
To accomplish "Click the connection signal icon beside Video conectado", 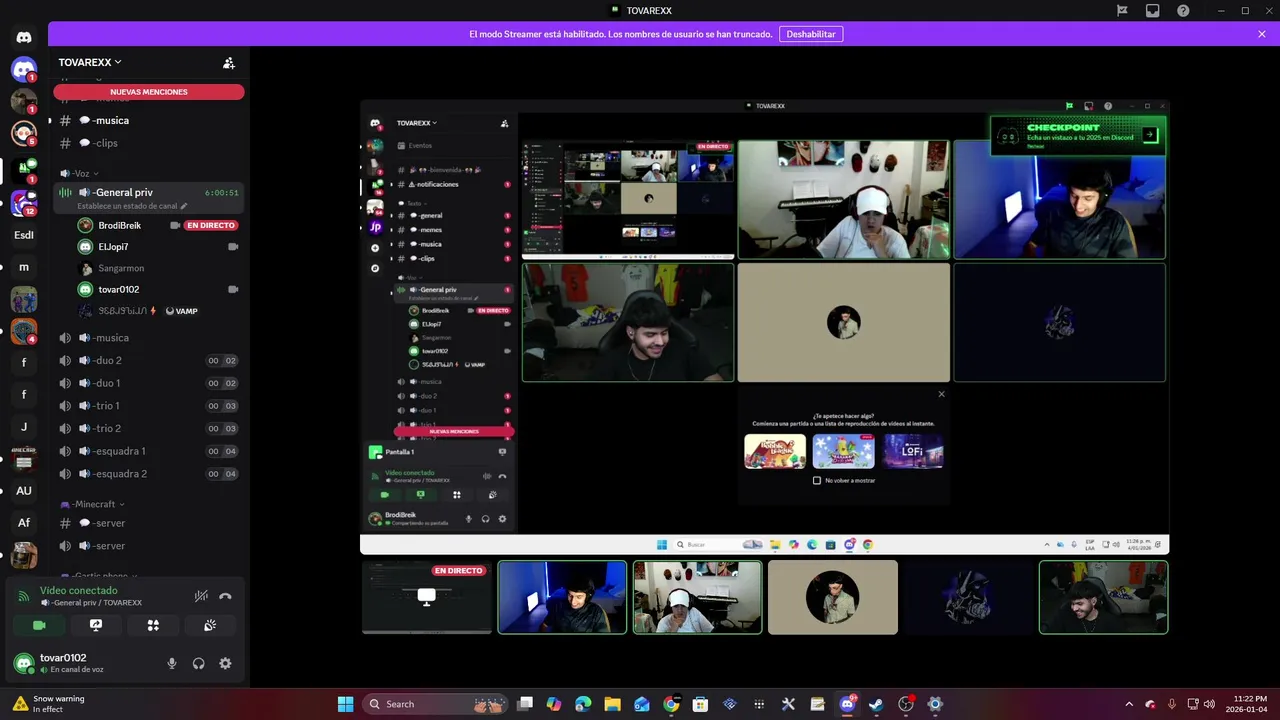I will point(24,596).
